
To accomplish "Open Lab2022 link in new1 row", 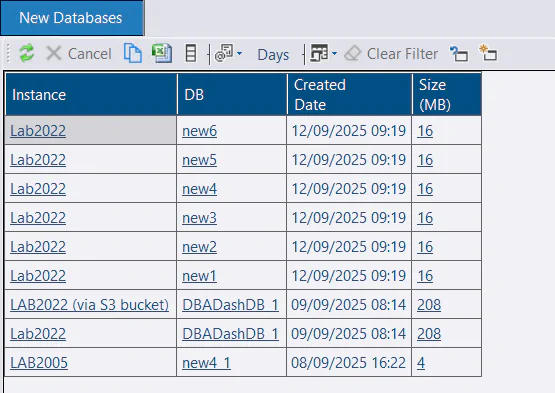I will pyautogui.click(x=38, y=276).
